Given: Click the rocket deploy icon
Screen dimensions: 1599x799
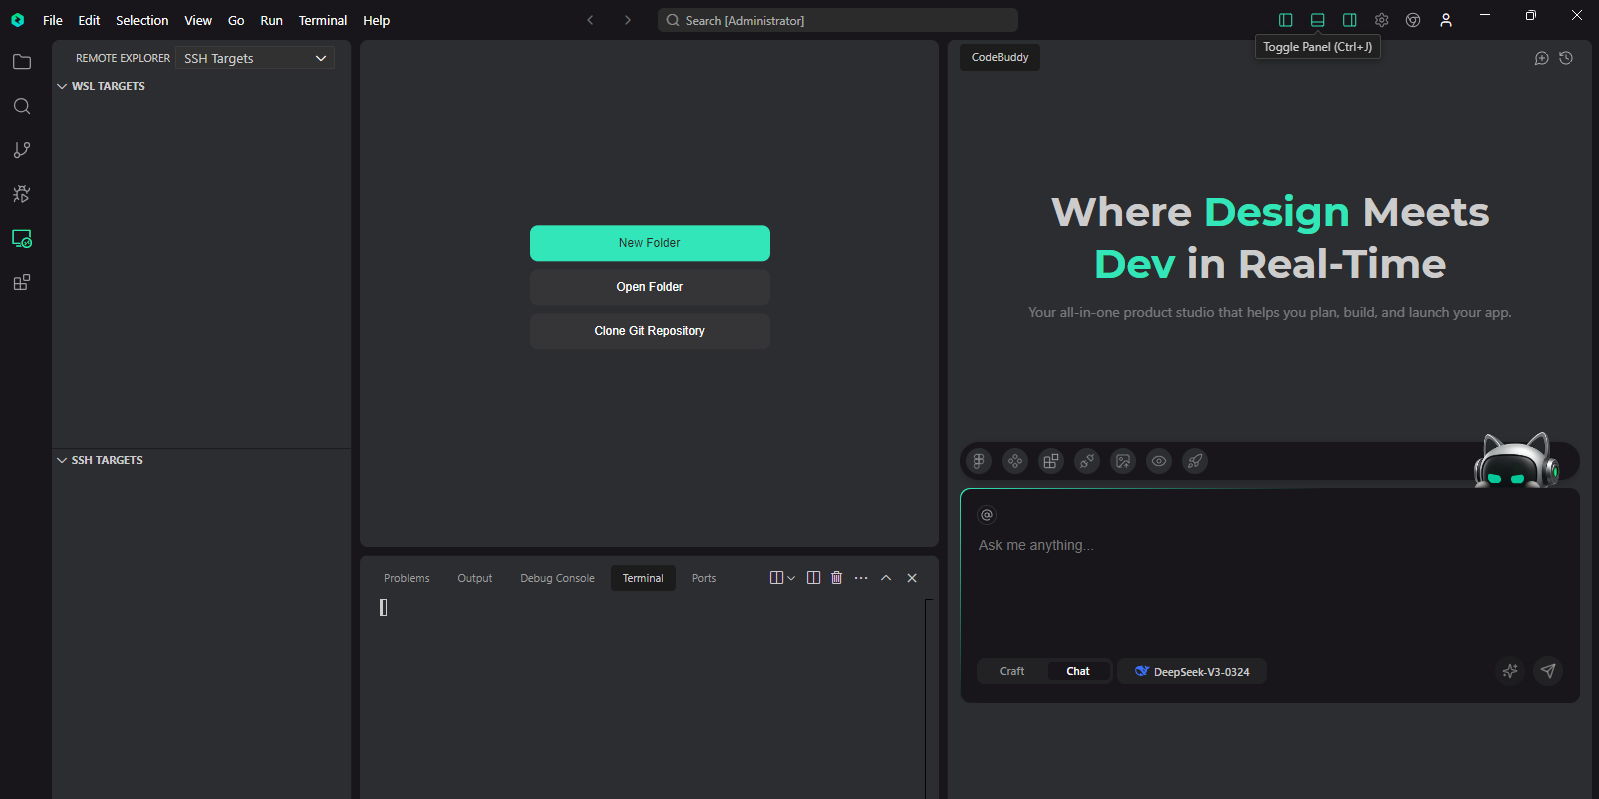Looking at the screenshot, I should pos(1195,461).
